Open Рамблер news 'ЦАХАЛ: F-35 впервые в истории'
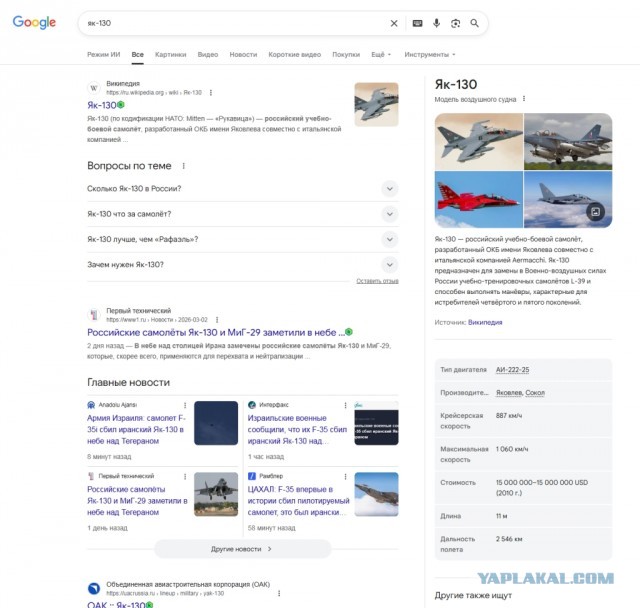 (x=298, y=500)
